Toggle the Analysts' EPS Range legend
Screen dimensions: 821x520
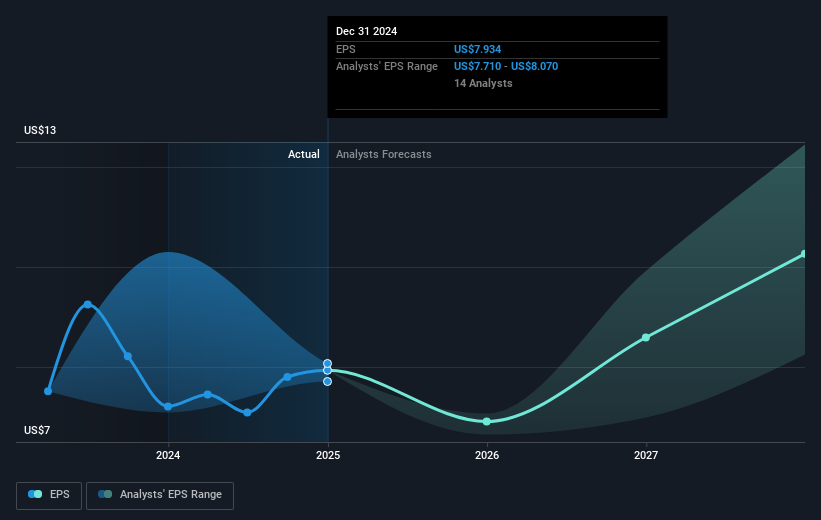[160, 495]
